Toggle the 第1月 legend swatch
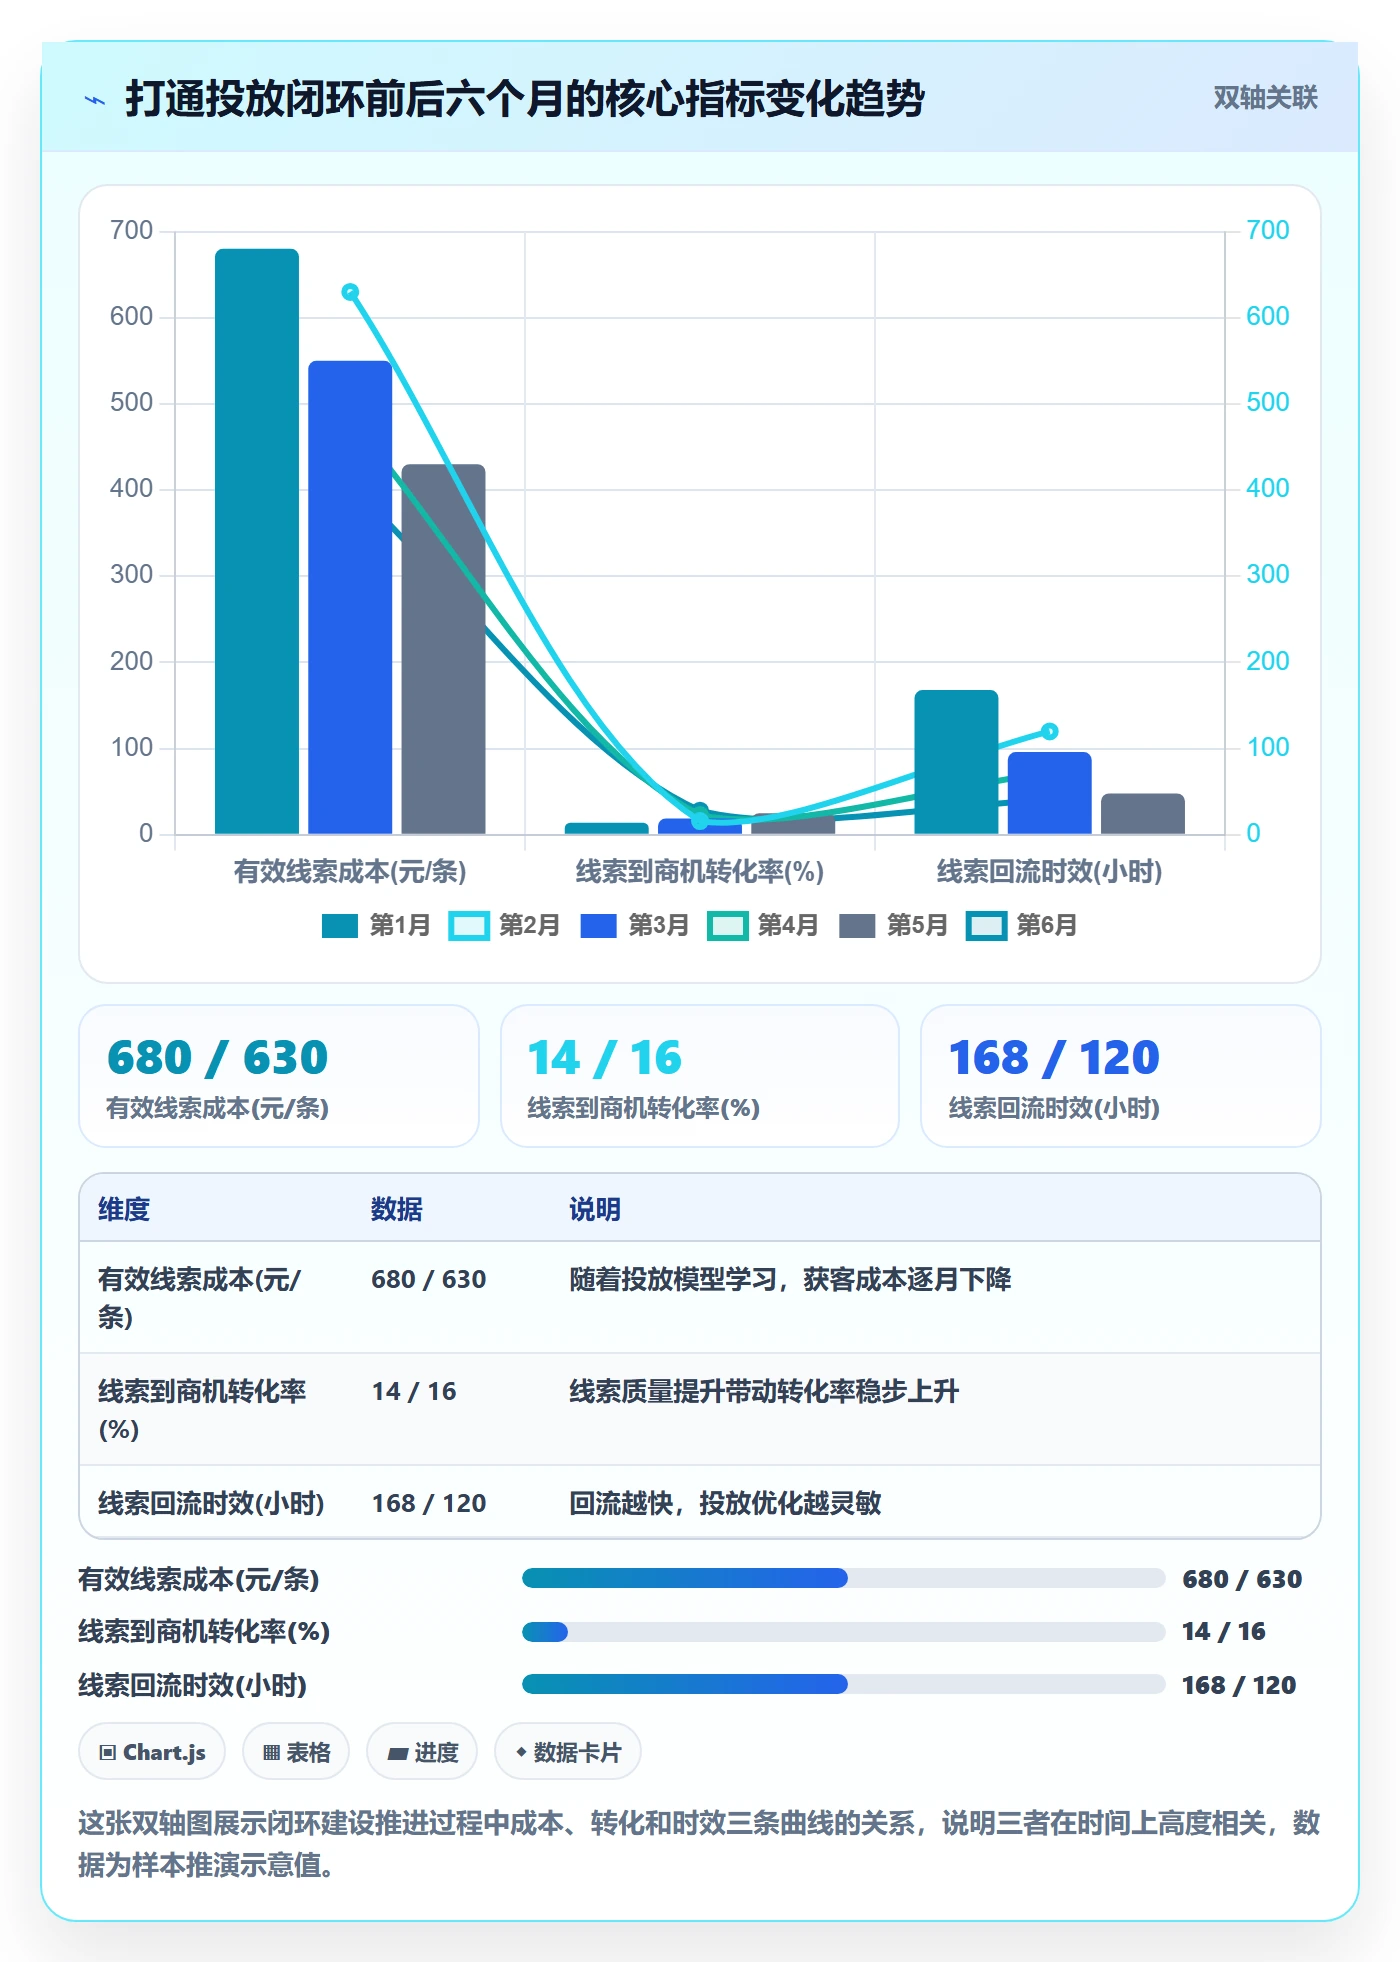Screen dimensions: 1400x1962 tap(340, 926)
